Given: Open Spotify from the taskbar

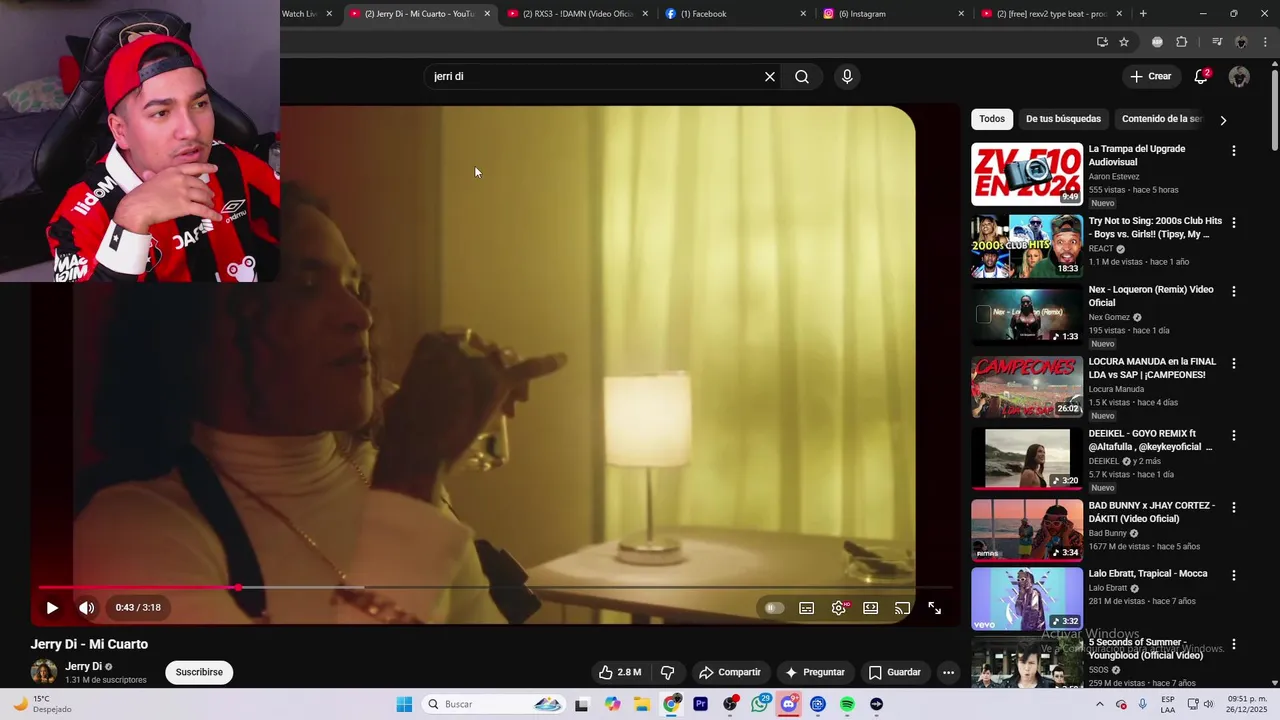Looking at the screenshot, I should tap(847, 704).
